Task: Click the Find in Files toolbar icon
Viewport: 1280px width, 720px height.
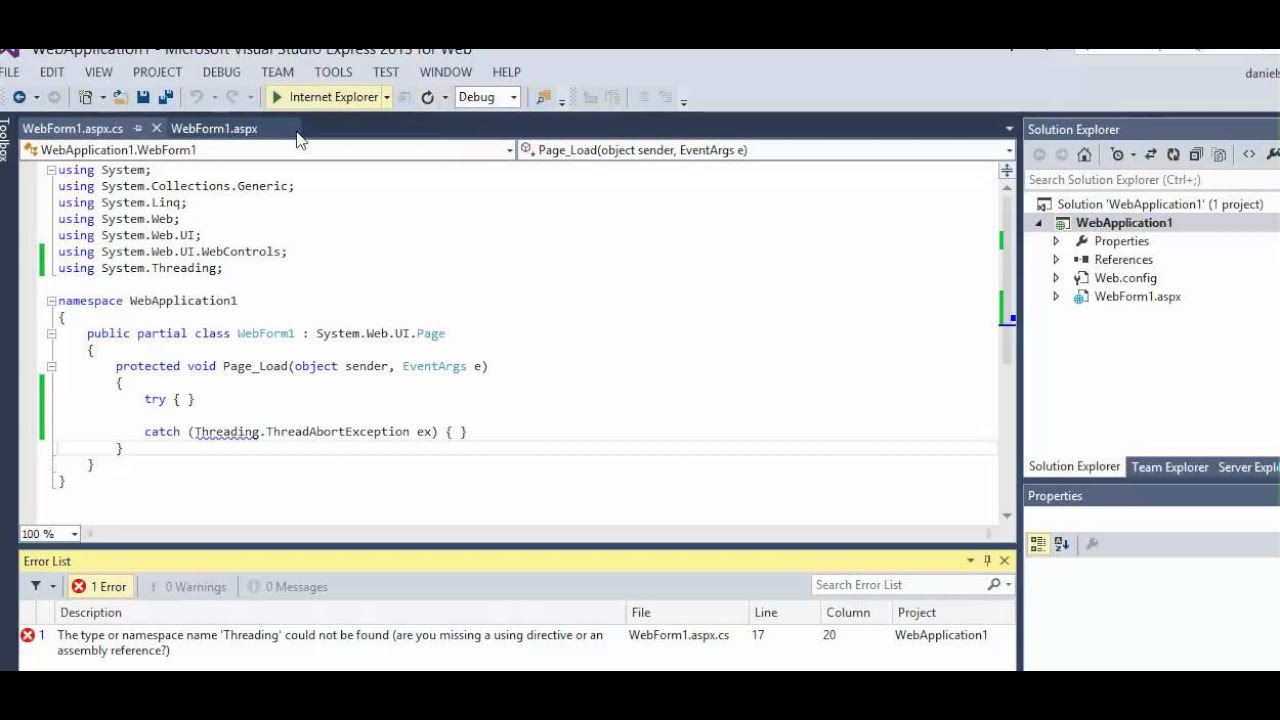Action: [543, 97]
